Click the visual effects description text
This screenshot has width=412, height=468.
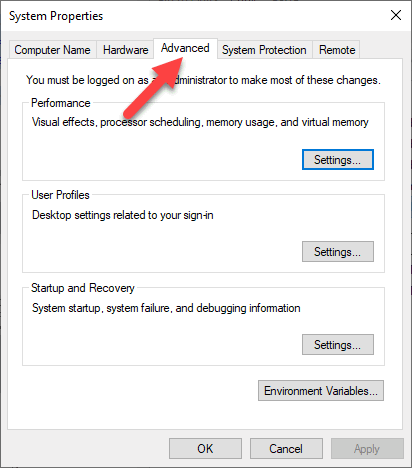200,122
